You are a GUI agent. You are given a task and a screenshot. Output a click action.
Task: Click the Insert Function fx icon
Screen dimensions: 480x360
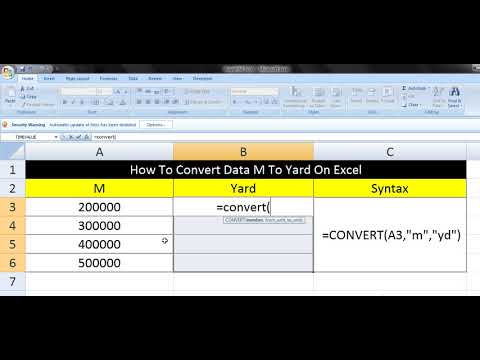coord(86,137)
